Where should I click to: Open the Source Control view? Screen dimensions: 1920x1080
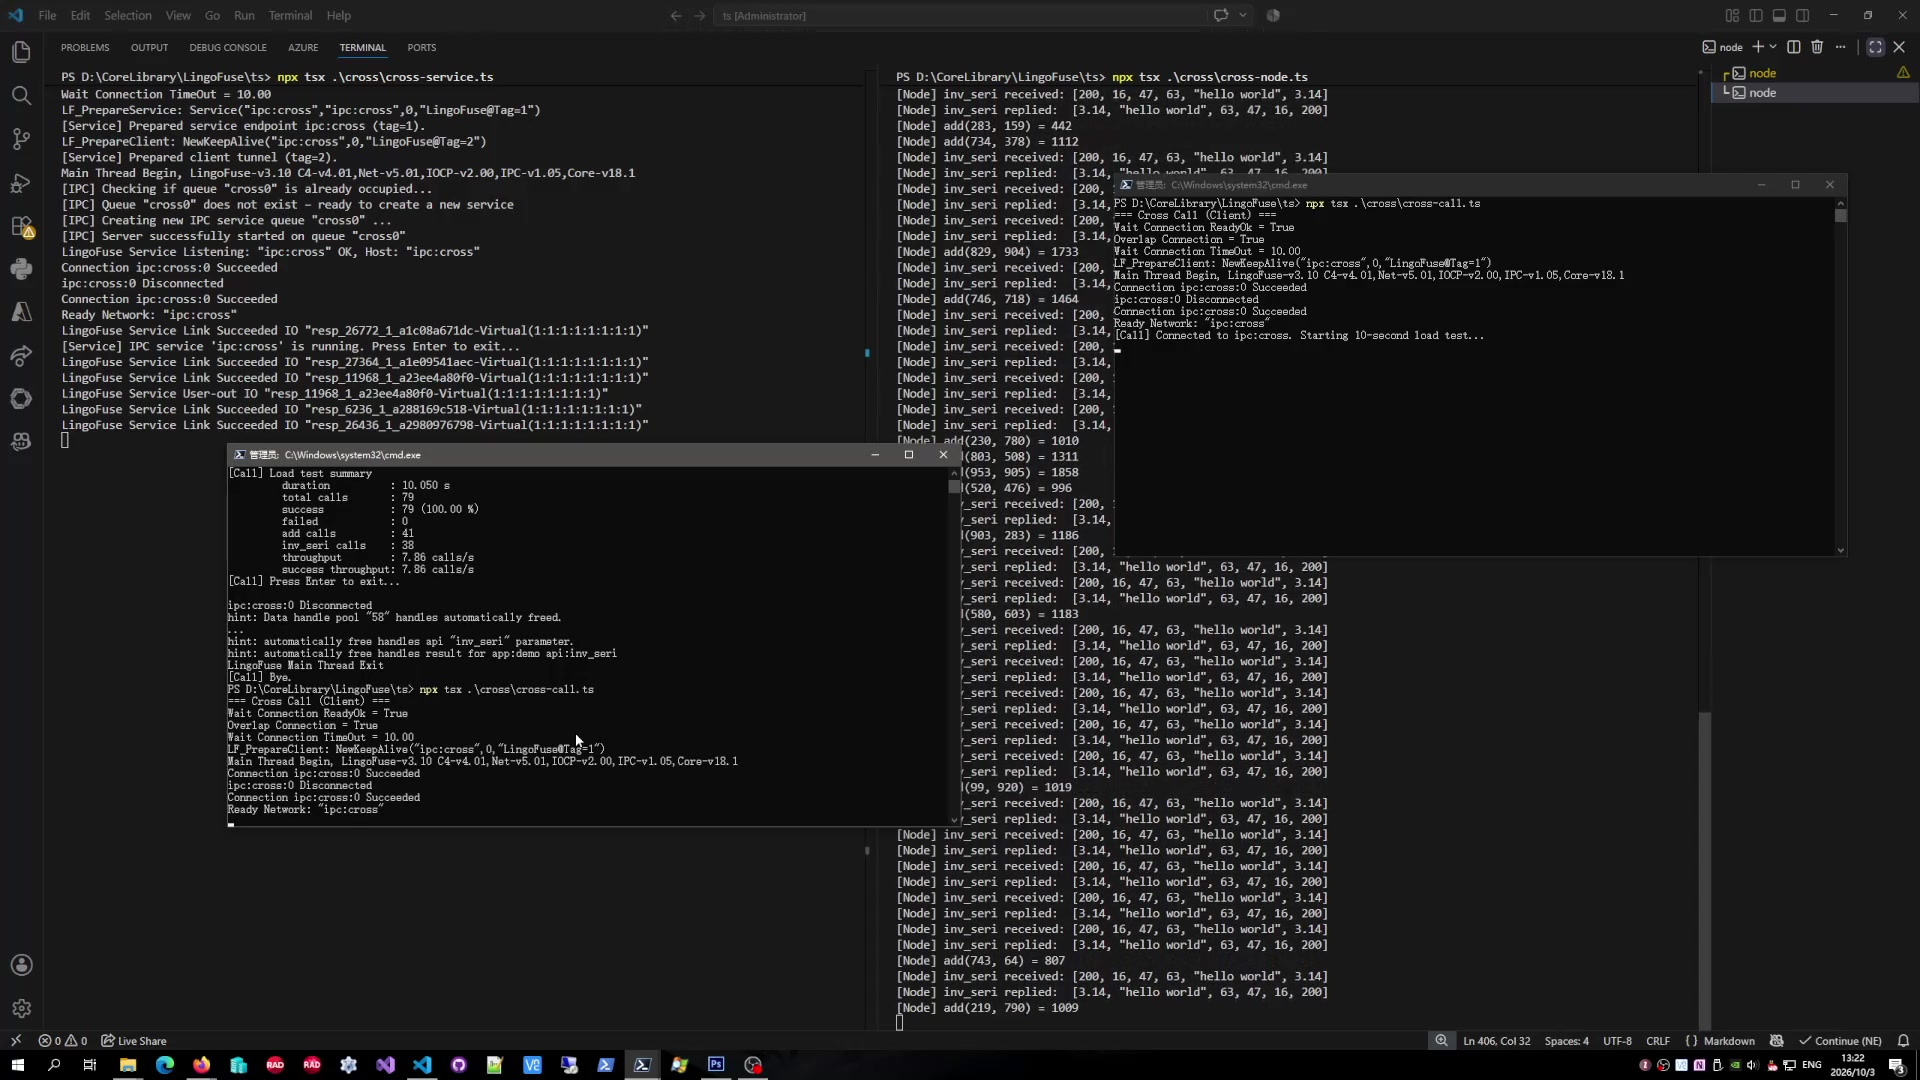[21, 139]
